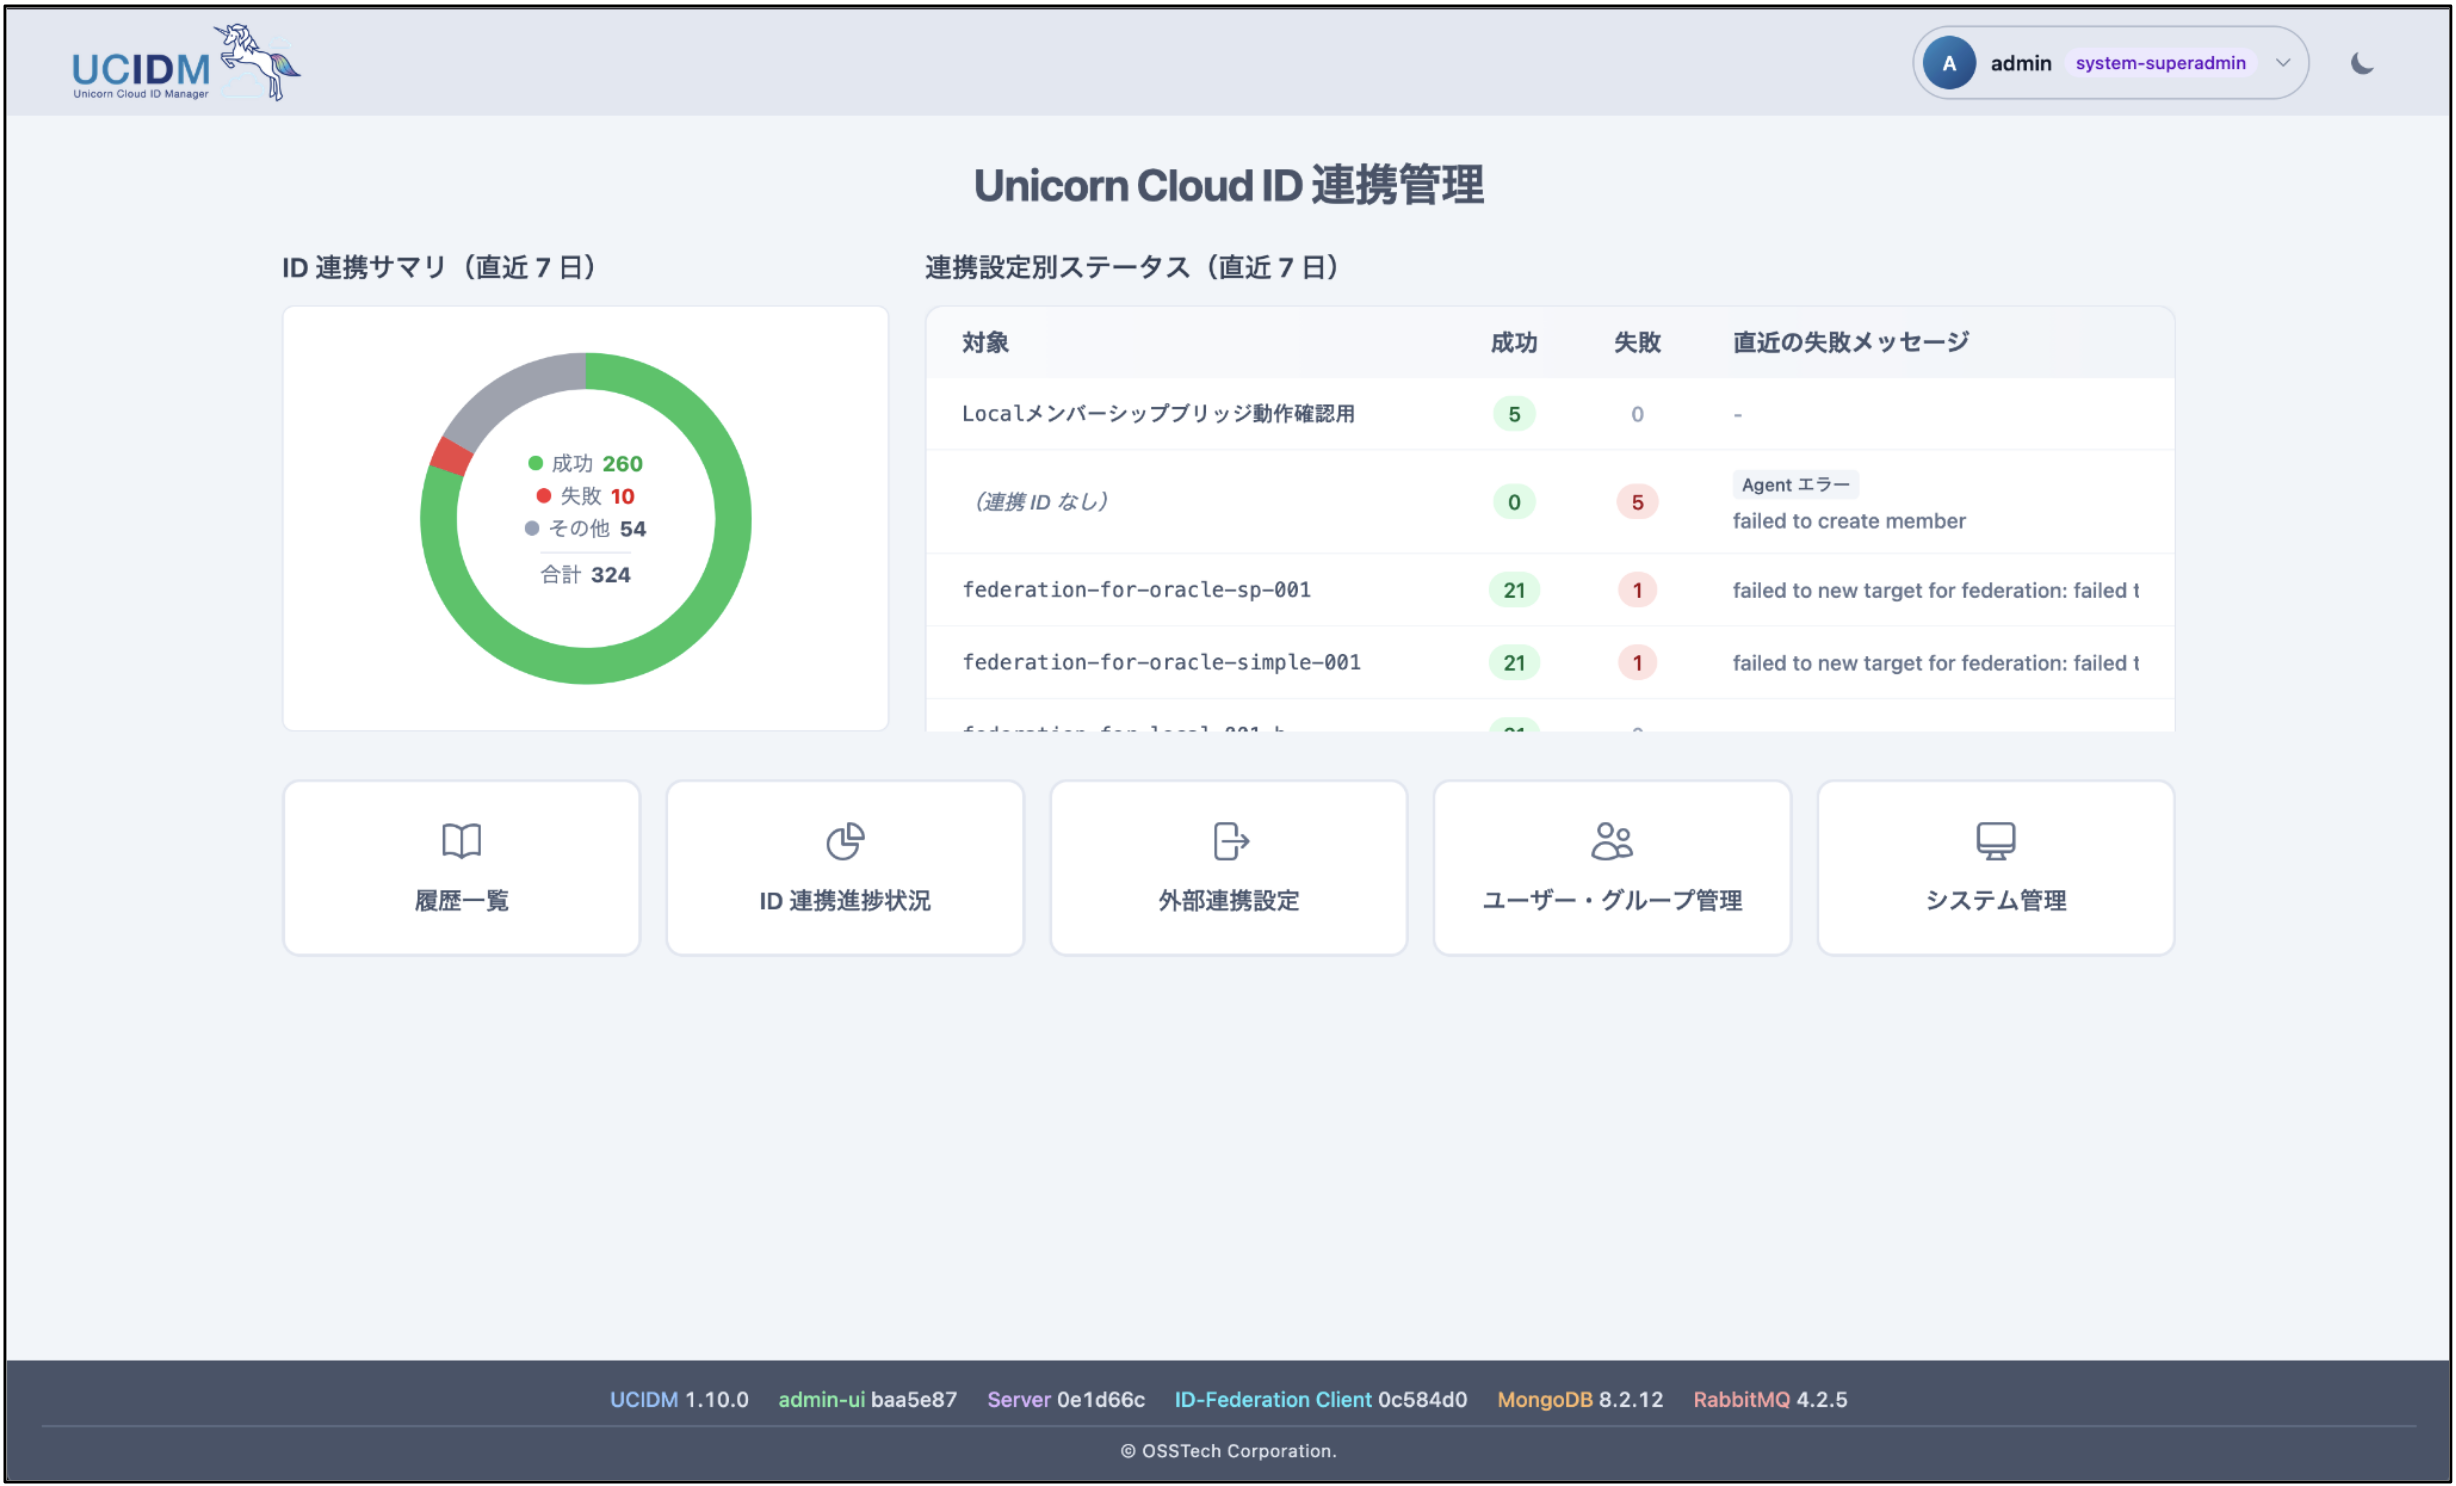Click the export icon for 外部連携設定

1229,841
